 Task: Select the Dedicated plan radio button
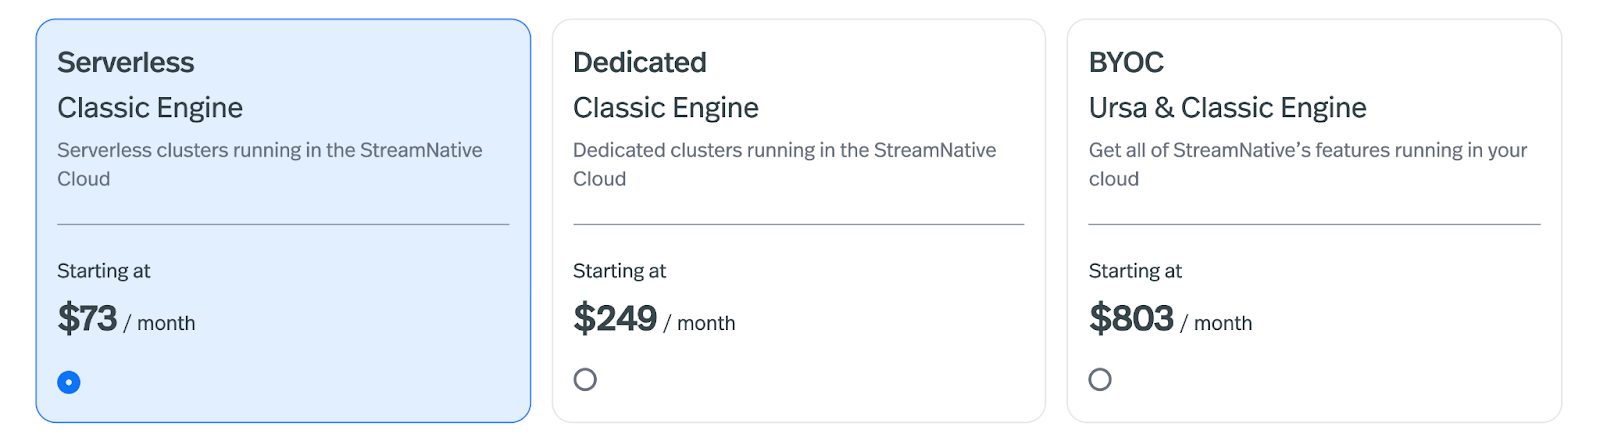(585, 379)
